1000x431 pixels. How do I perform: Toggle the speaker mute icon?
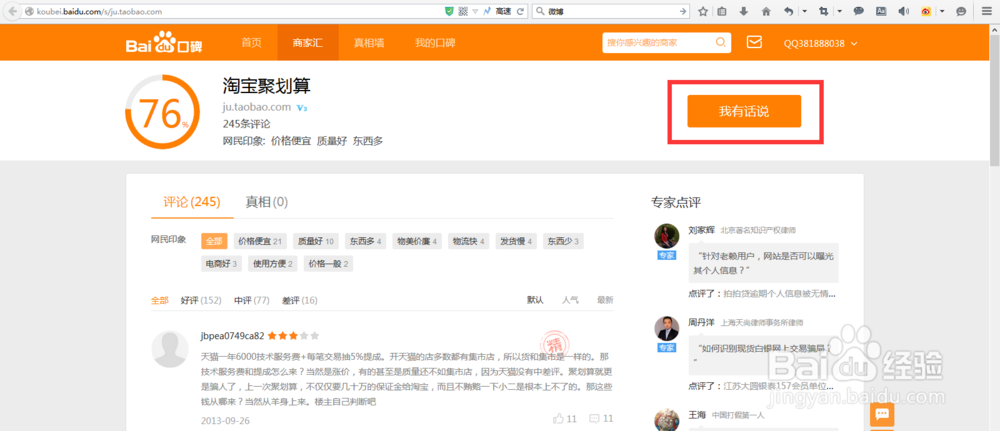903,11
